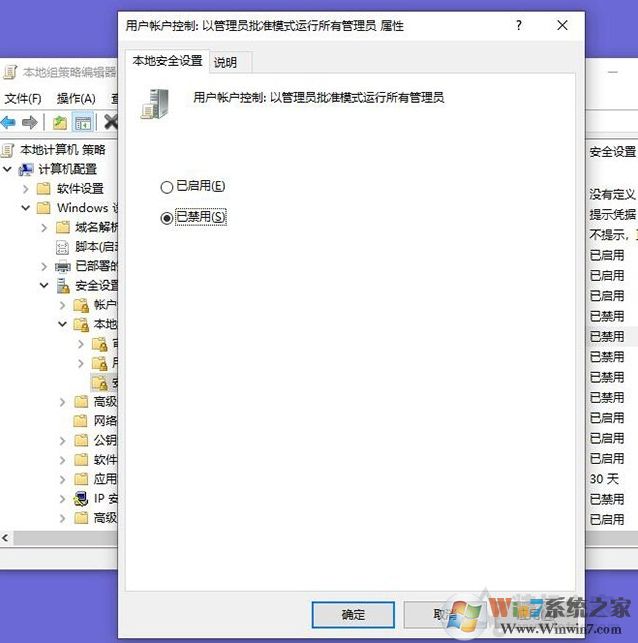Click the gray Forward arrow in the toolbar

tap(30, 122)
